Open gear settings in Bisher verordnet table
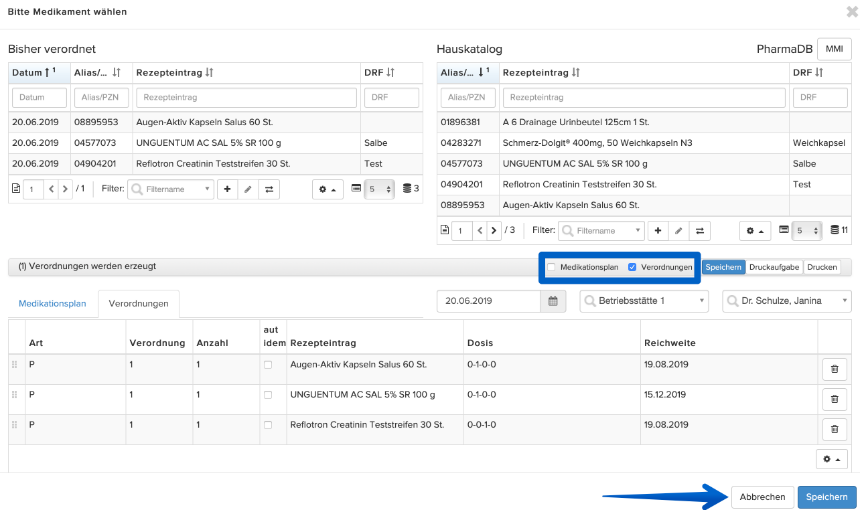860x510 pixels. tap(327, 189)
